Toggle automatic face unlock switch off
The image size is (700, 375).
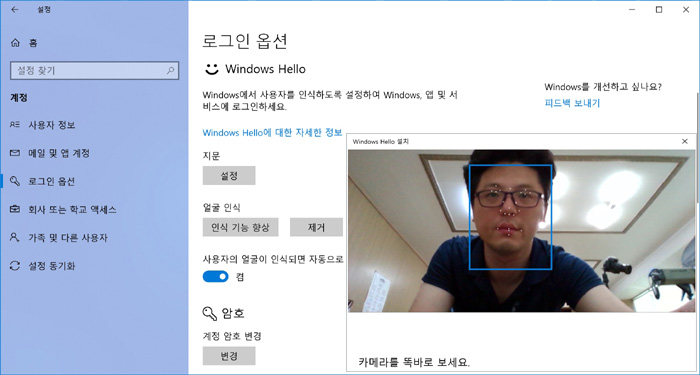(216, 277)
